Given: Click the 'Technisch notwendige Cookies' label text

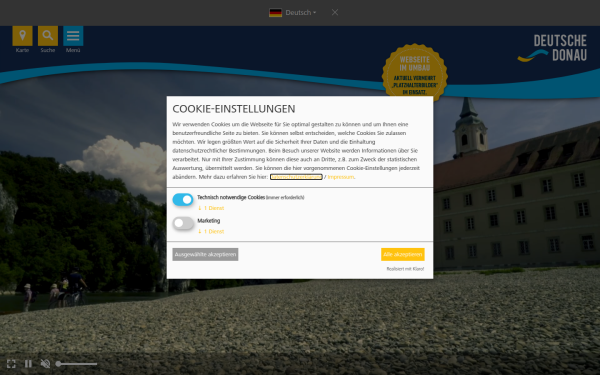Looking at the screenshot, I should click(x=231, y=197).
